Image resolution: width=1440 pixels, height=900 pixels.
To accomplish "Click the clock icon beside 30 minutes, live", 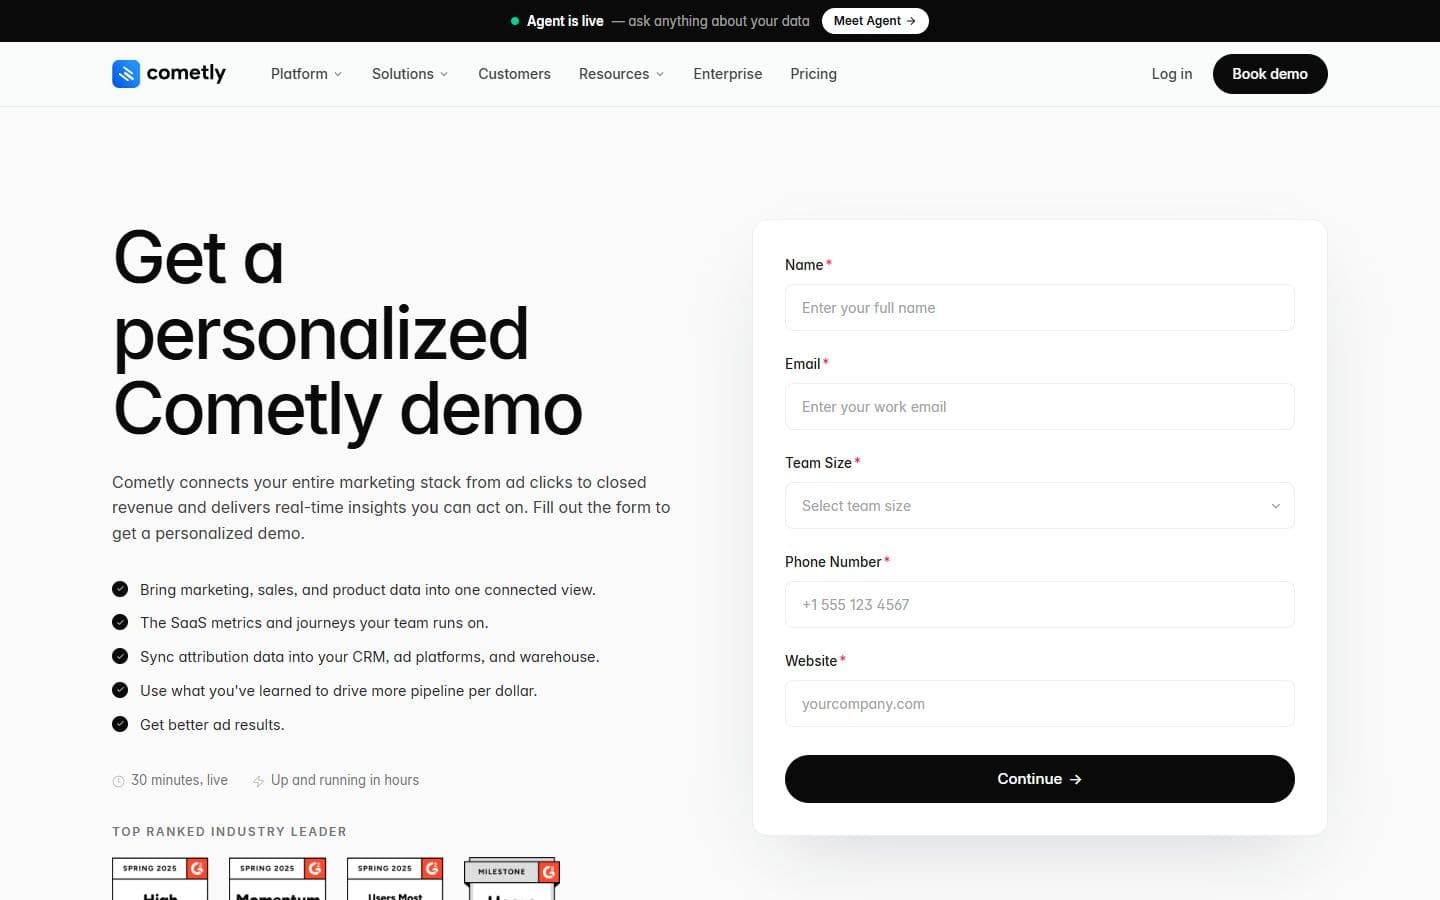I will [118, 781].
